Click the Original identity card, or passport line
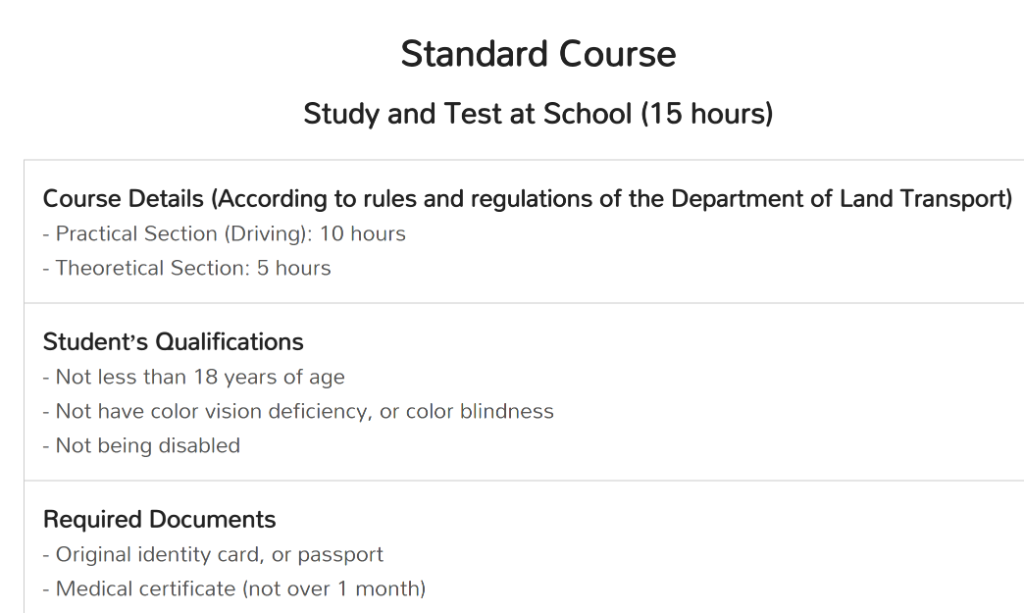This screenshot has width=1024, height=613. pyautogui.click(x=213, y=555)
